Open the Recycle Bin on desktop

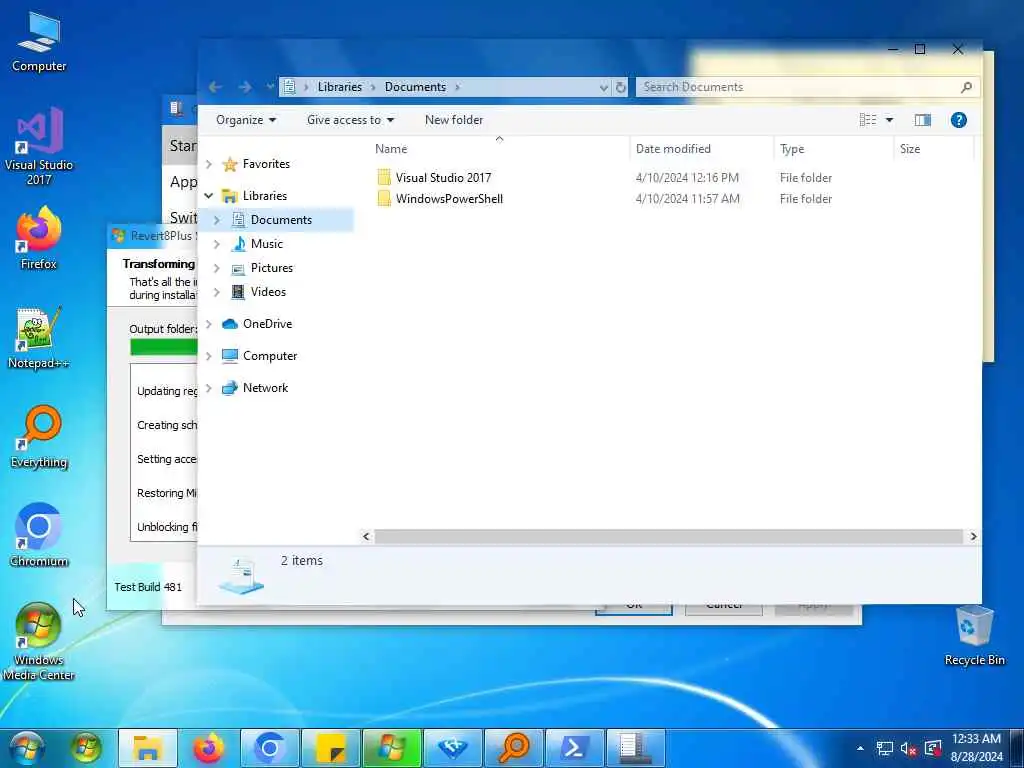click(x=974, y=636)
